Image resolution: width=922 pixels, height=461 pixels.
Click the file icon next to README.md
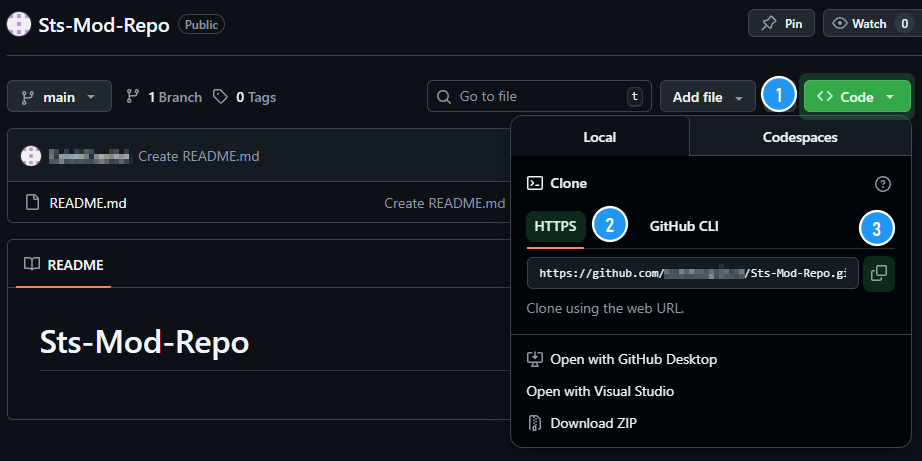(33, 203)
